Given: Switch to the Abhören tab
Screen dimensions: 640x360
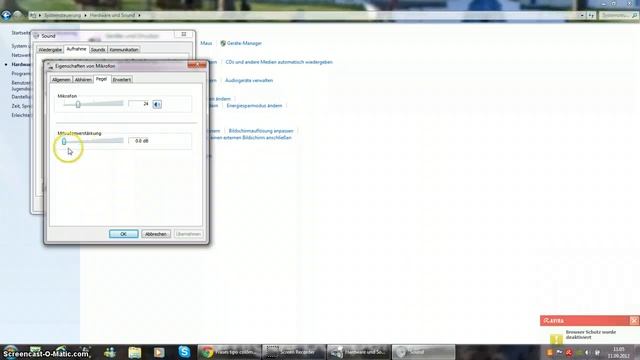Looking at the screenshot, I should [83, 80].
